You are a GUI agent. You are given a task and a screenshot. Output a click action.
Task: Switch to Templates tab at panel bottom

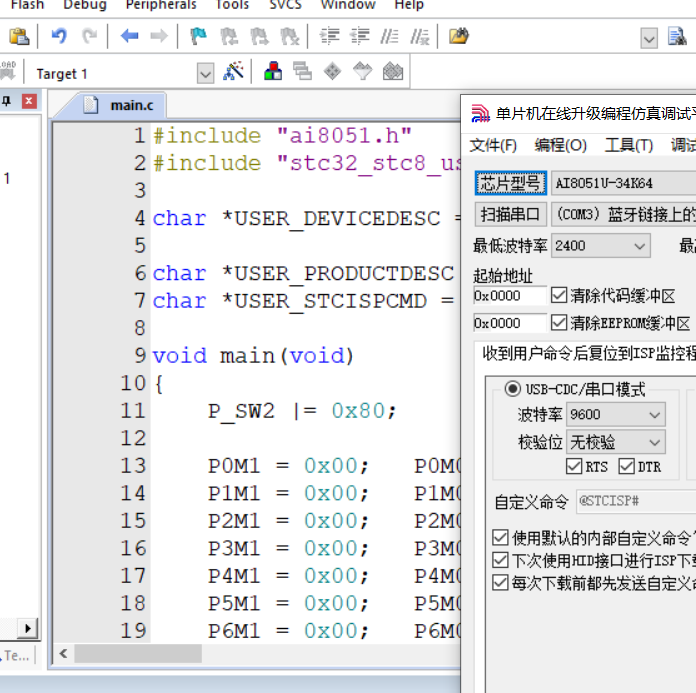[x=16, y=656]
